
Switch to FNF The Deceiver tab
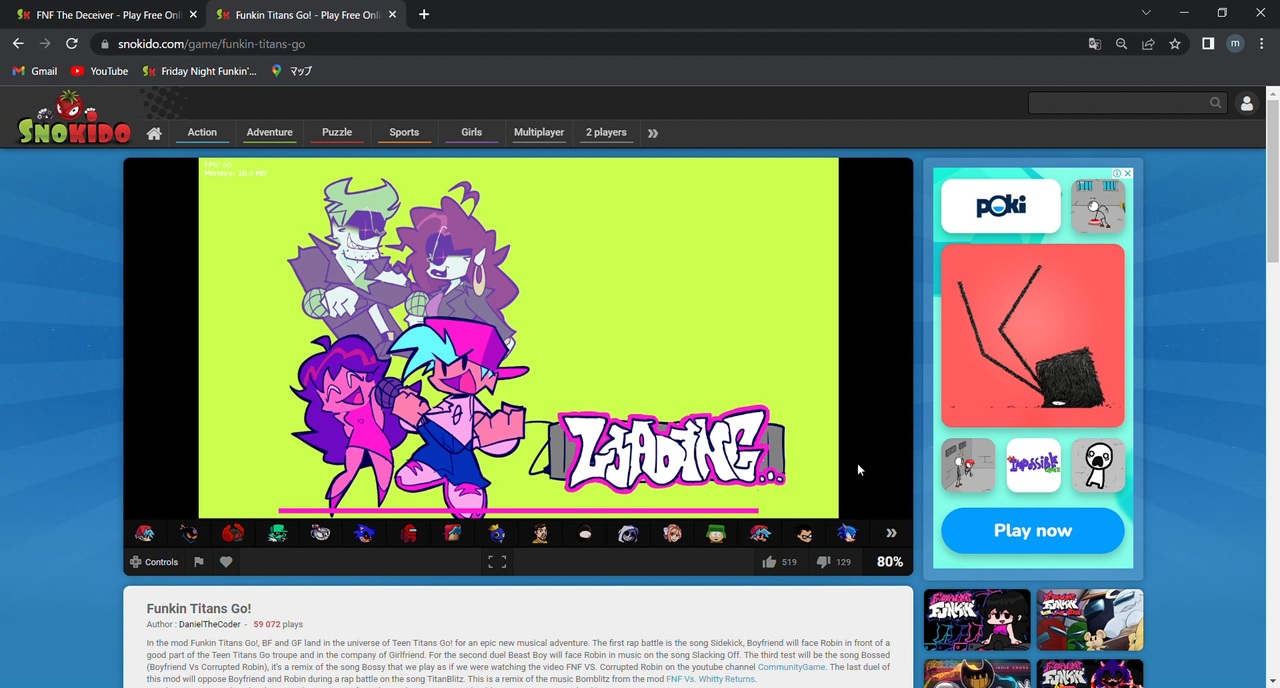(x=100, y=15)
